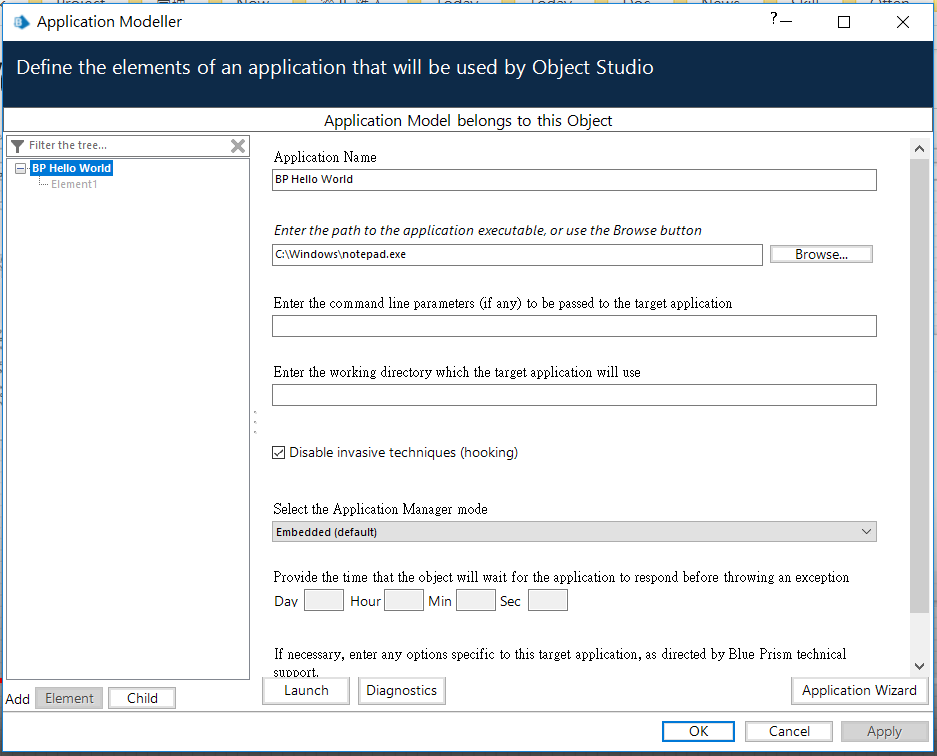Select BP Hello World in tree
The height and width of the screenshot is (756, 937).
[x=72, y=169]
